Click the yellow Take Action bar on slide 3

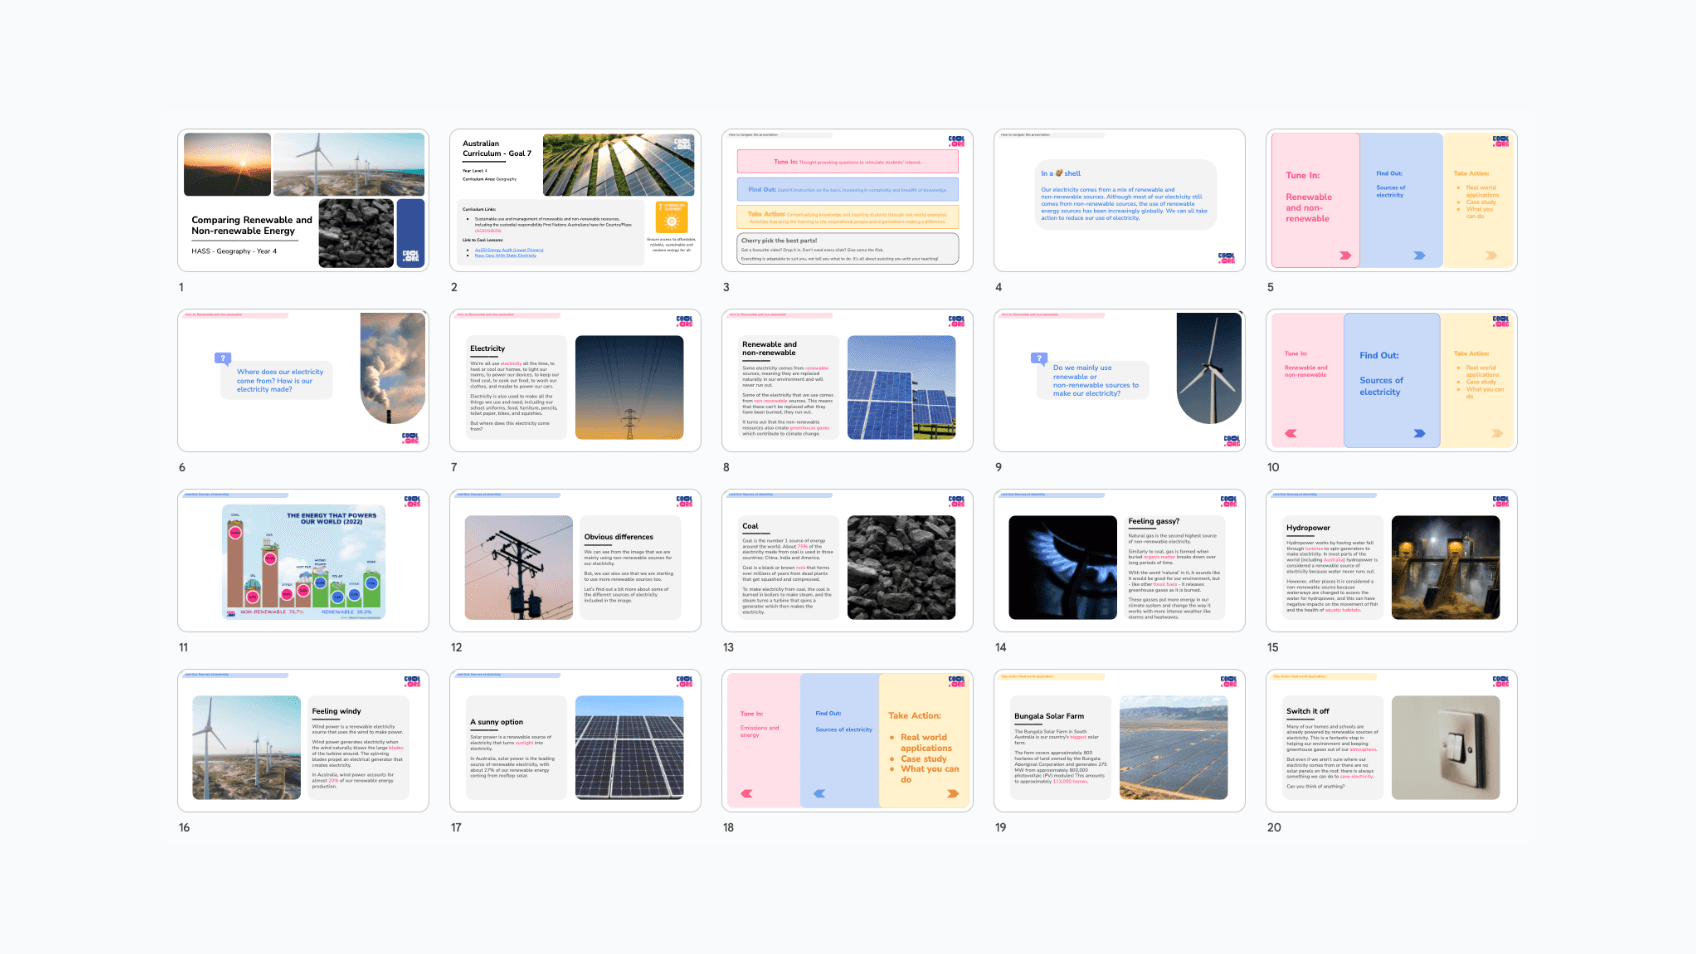(847, 216)
